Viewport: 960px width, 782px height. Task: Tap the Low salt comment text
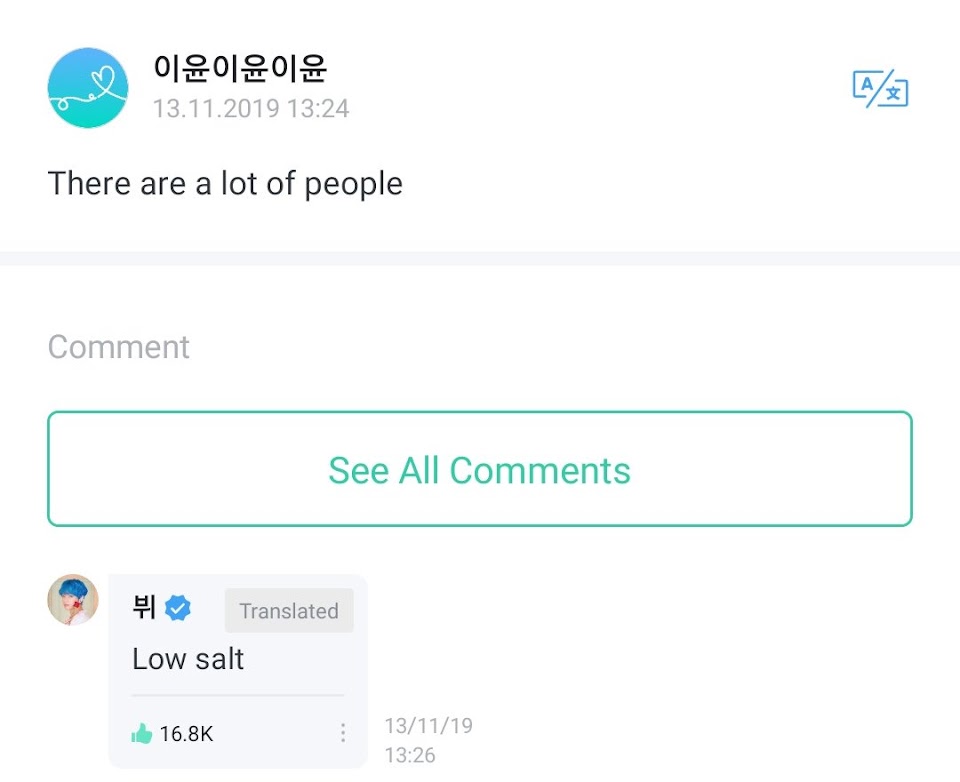[x=188, y=660]
